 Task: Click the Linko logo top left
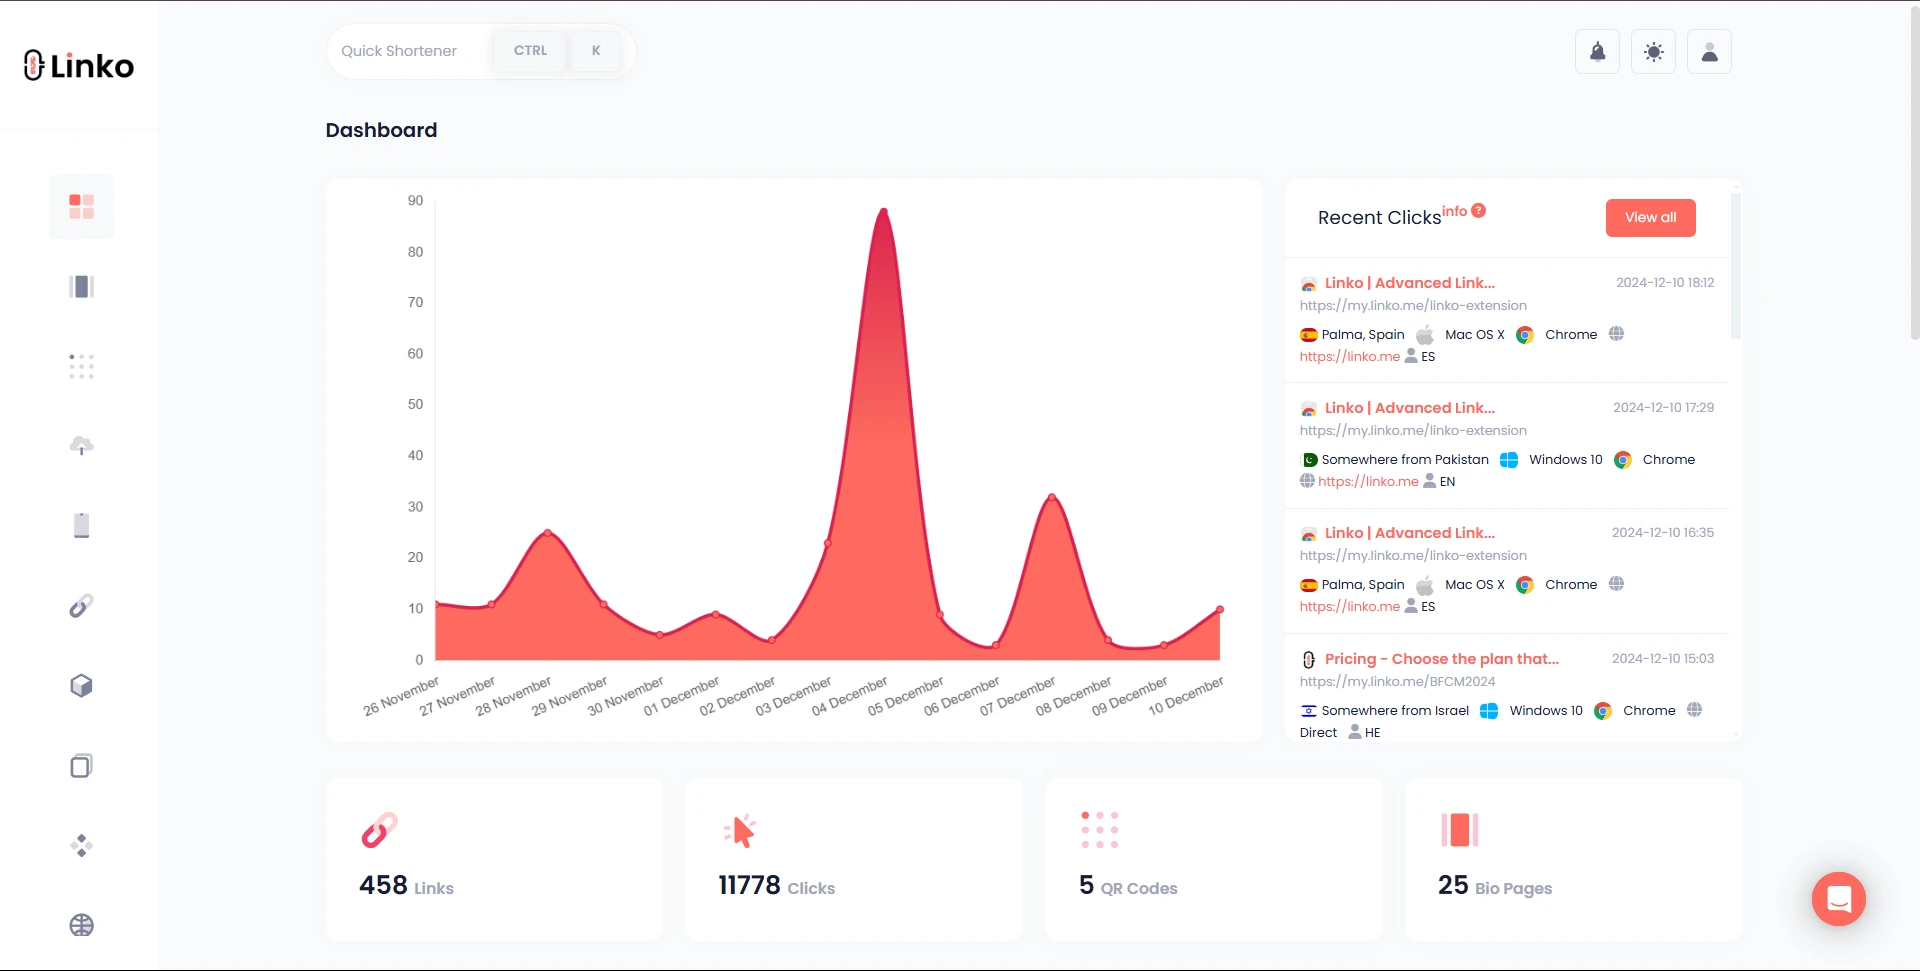point(78,65)
